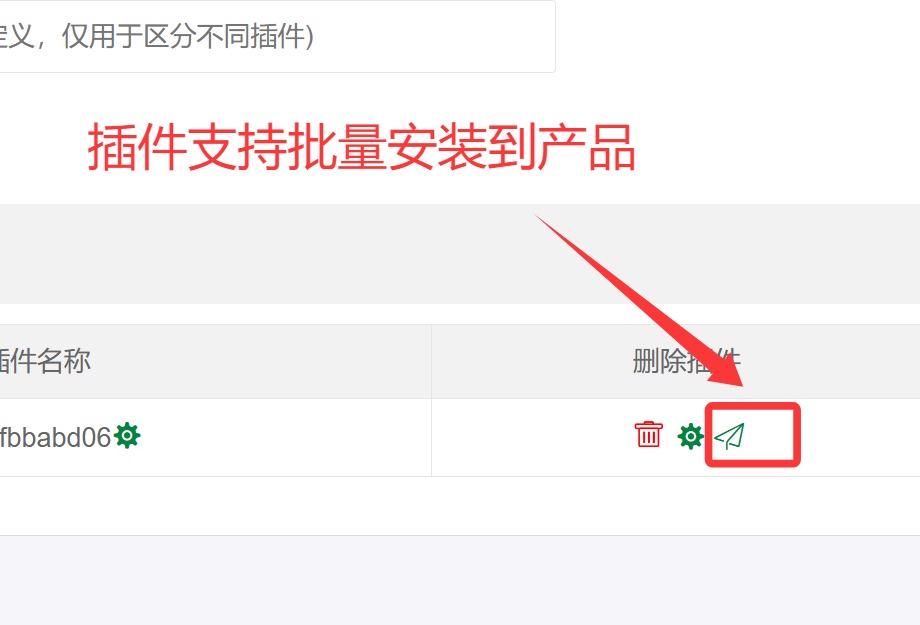
Task: Click the empty header area right of 删除插件
Action: pos(833,361)
